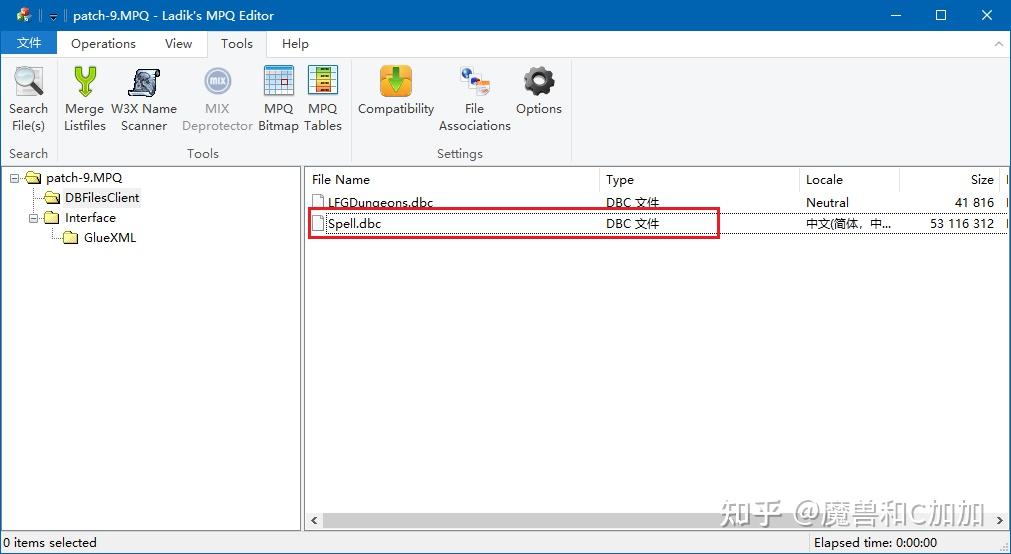Image resolution: width=1011 pixels, height=554 pixels.
Task: Open the MPQ Bitmap viewer
Action: pyautogui.click(x=279, y=99)
